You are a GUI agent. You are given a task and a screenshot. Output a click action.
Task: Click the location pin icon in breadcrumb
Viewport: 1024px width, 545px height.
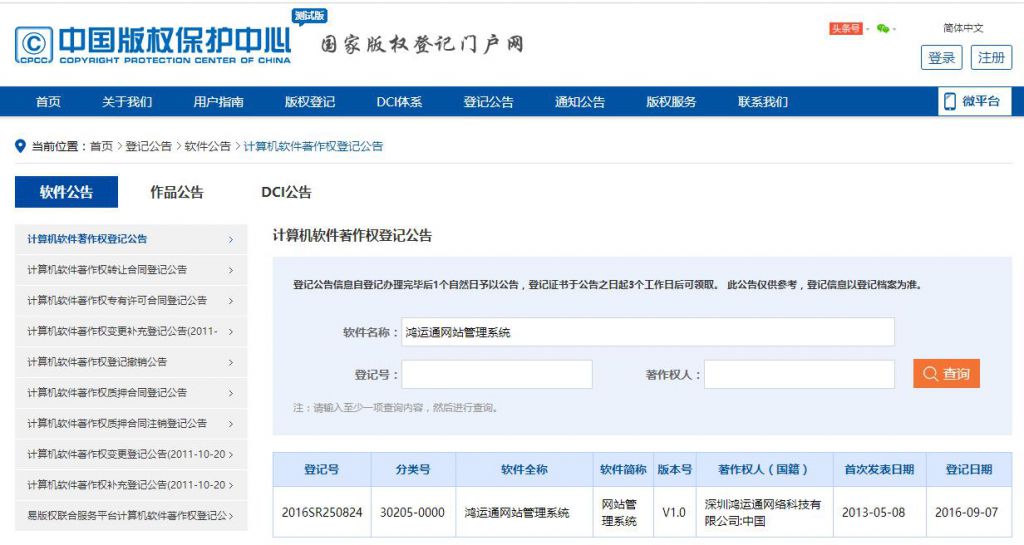pos(20,146)
